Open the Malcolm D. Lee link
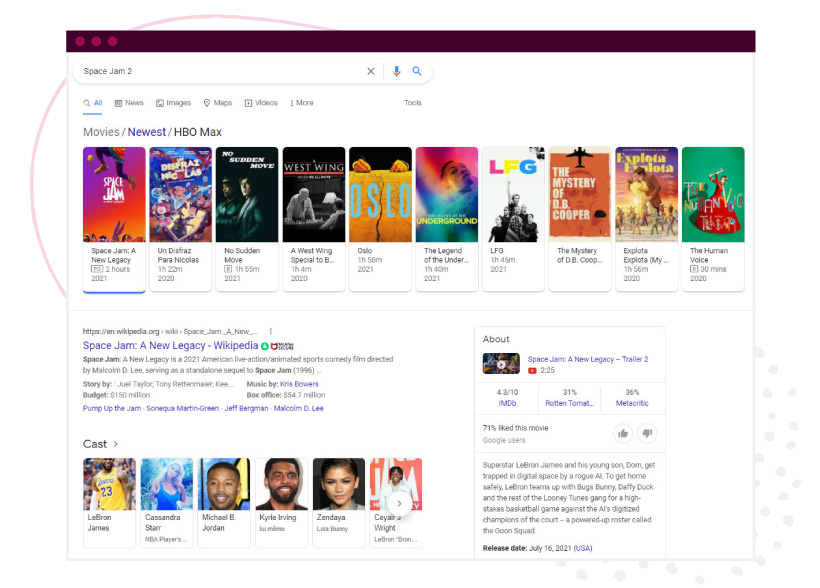This screenshot has width=820, height=588. (299, 408)
